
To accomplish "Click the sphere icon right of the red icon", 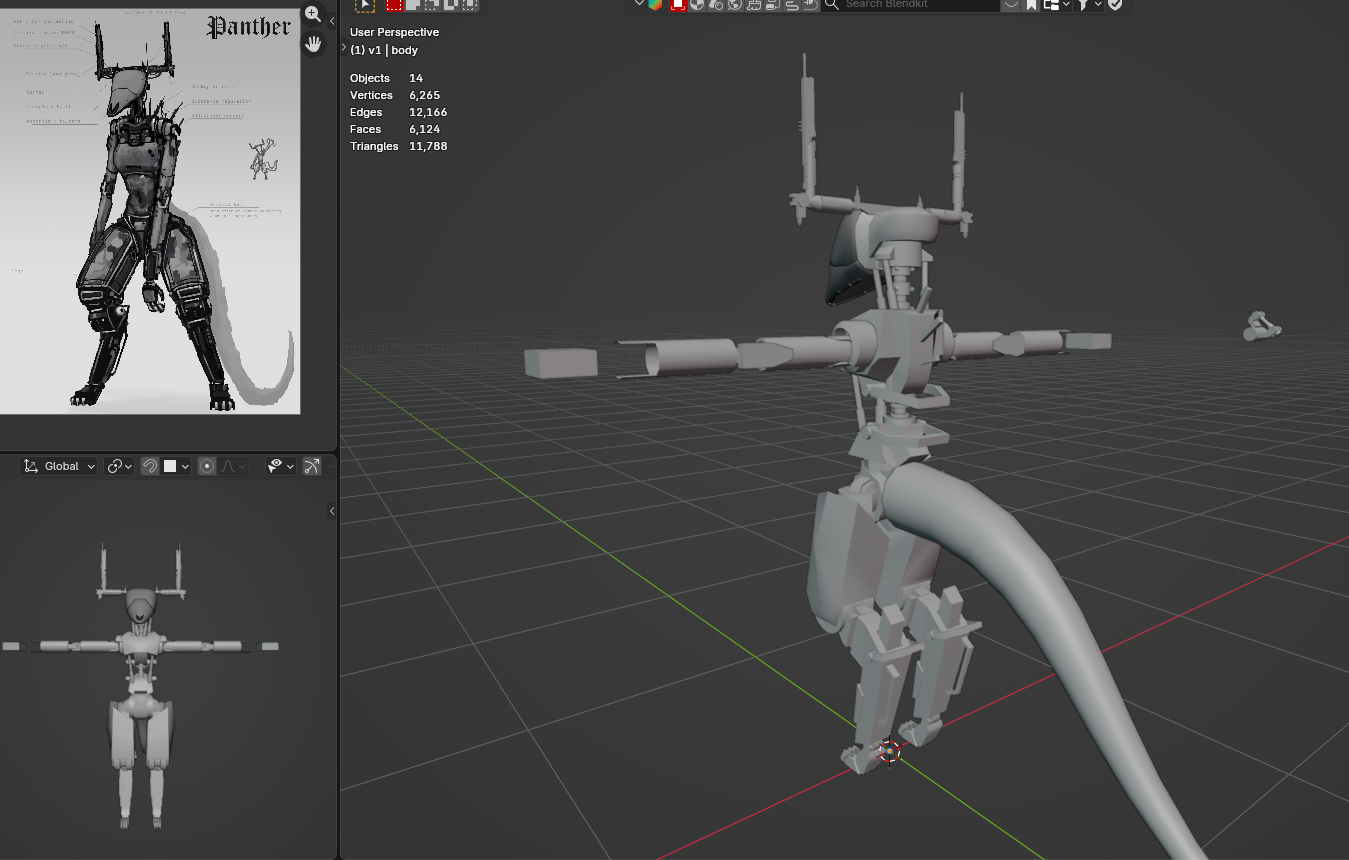I will [697, 4].
